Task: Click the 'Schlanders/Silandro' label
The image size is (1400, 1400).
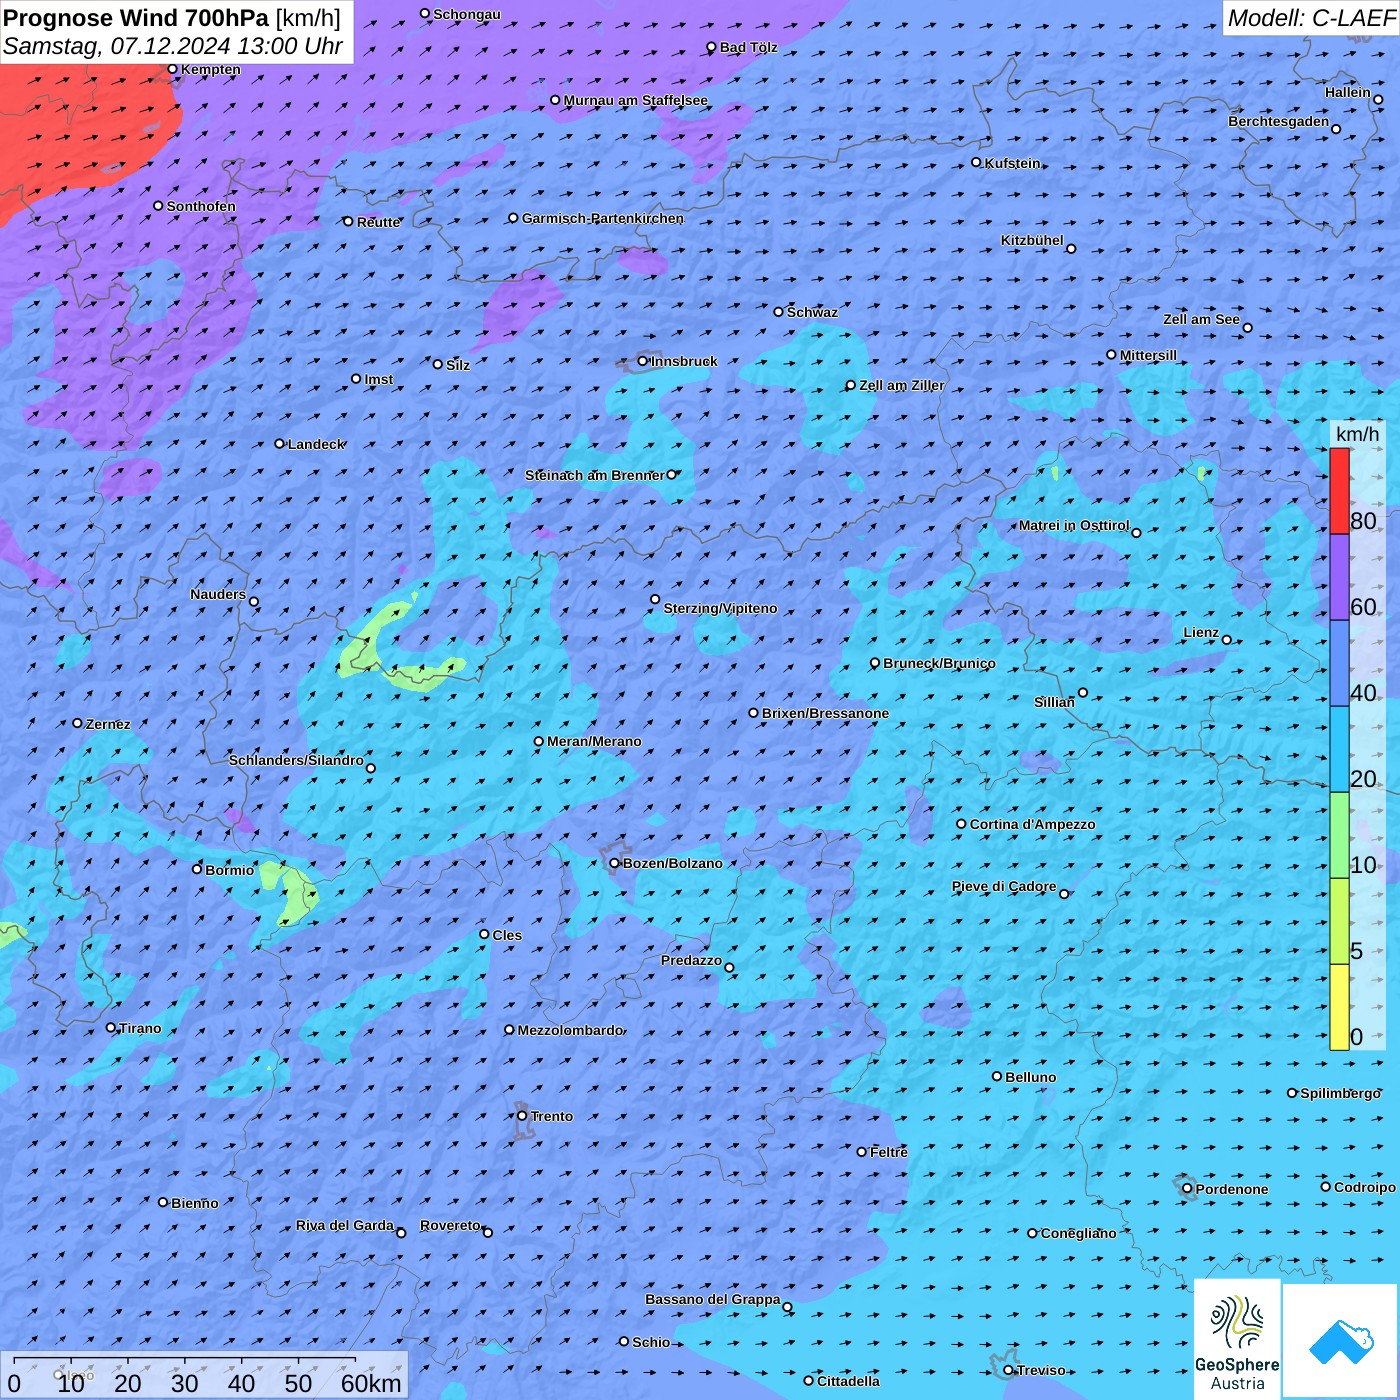Action: [x=296, y=760]
